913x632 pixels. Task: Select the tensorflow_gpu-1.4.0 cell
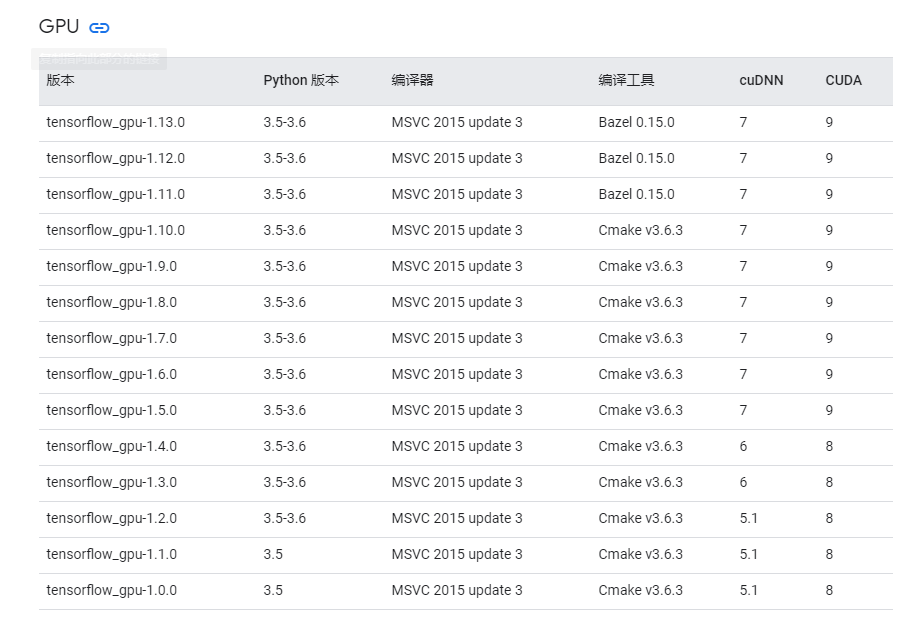click(x=112, y=447)
